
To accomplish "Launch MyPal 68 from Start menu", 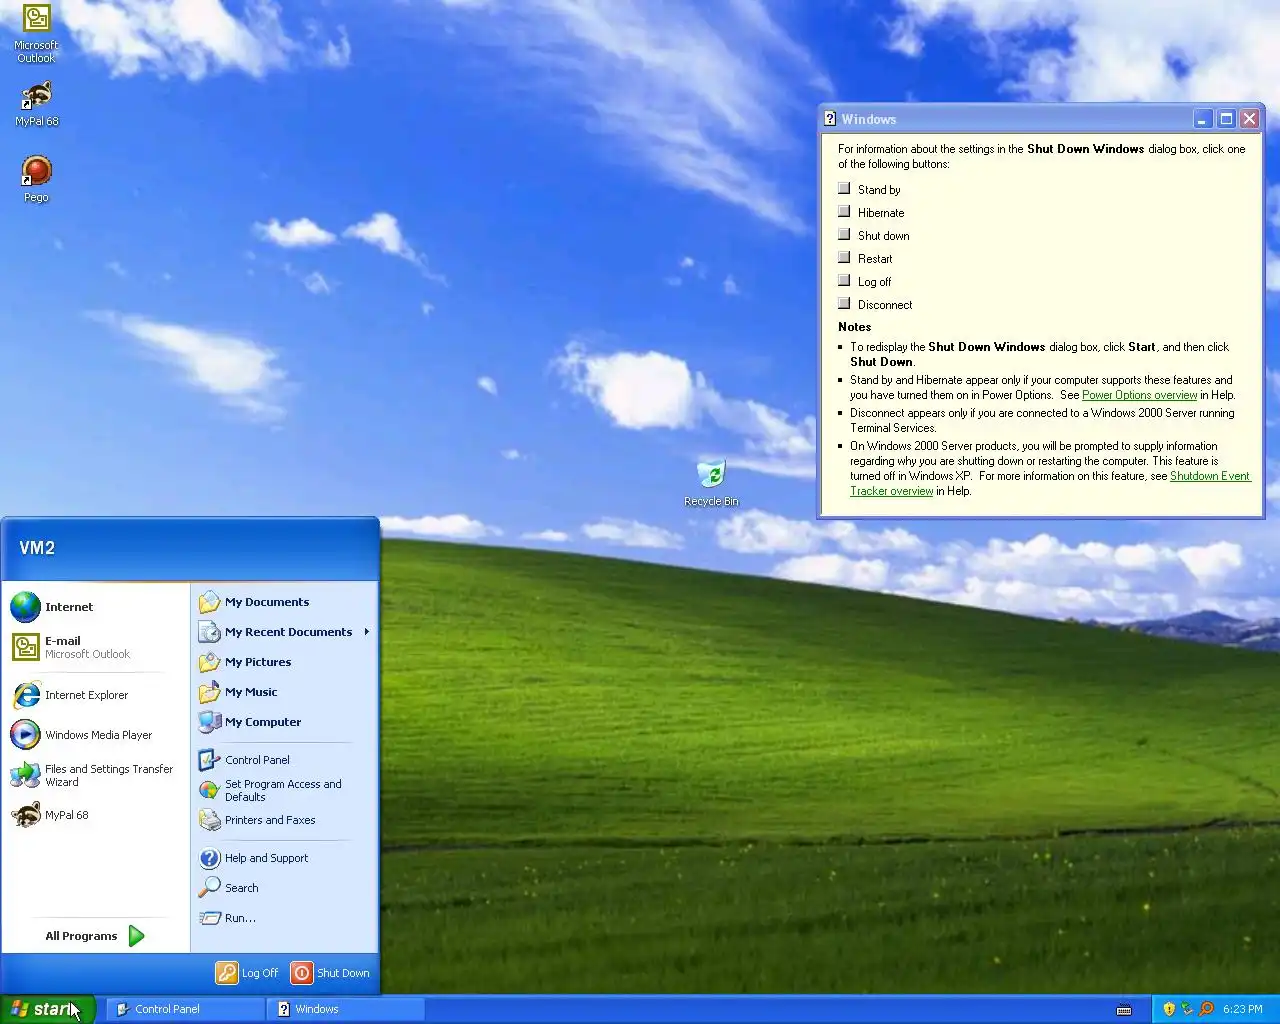I will click(96, 815).
